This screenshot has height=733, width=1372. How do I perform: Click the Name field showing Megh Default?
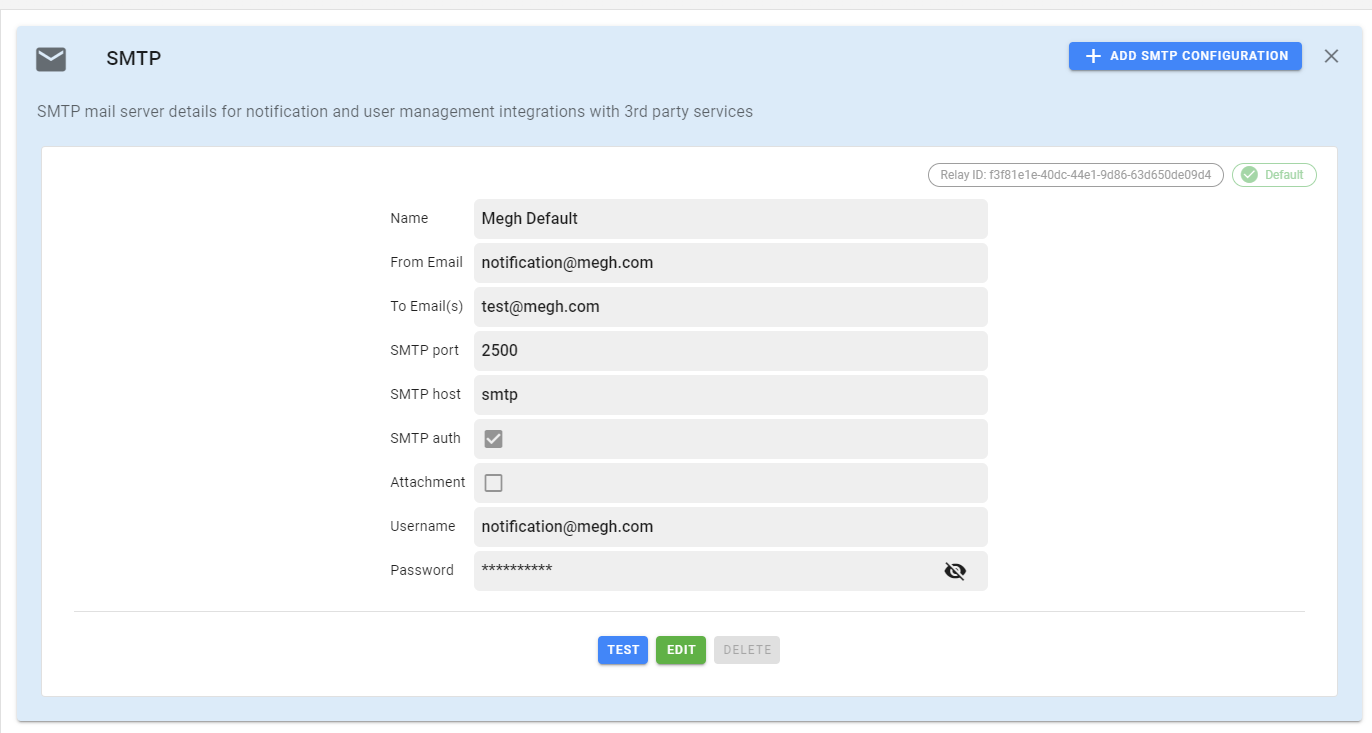click(730, 218)
